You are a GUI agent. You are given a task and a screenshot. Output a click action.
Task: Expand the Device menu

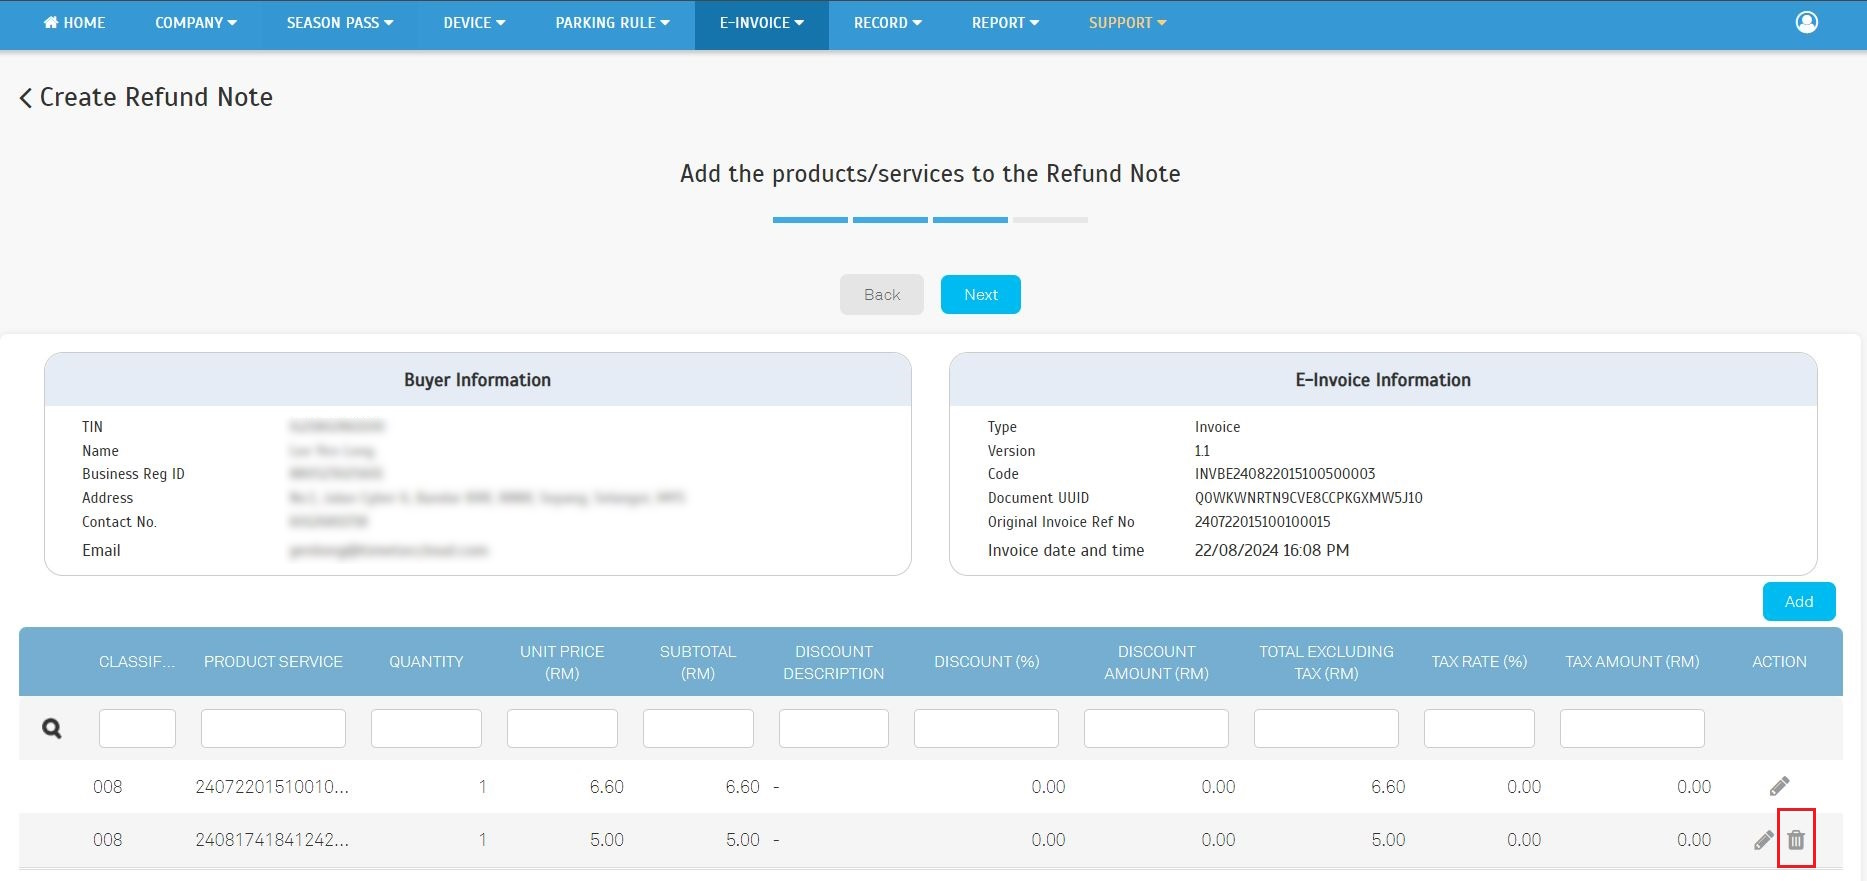tap(474, 23)
